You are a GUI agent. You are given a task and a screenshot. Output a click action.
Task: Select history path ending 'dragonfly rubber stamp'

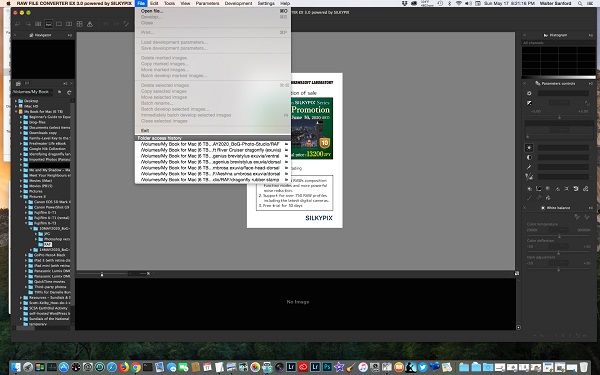[x=213, y=179]
